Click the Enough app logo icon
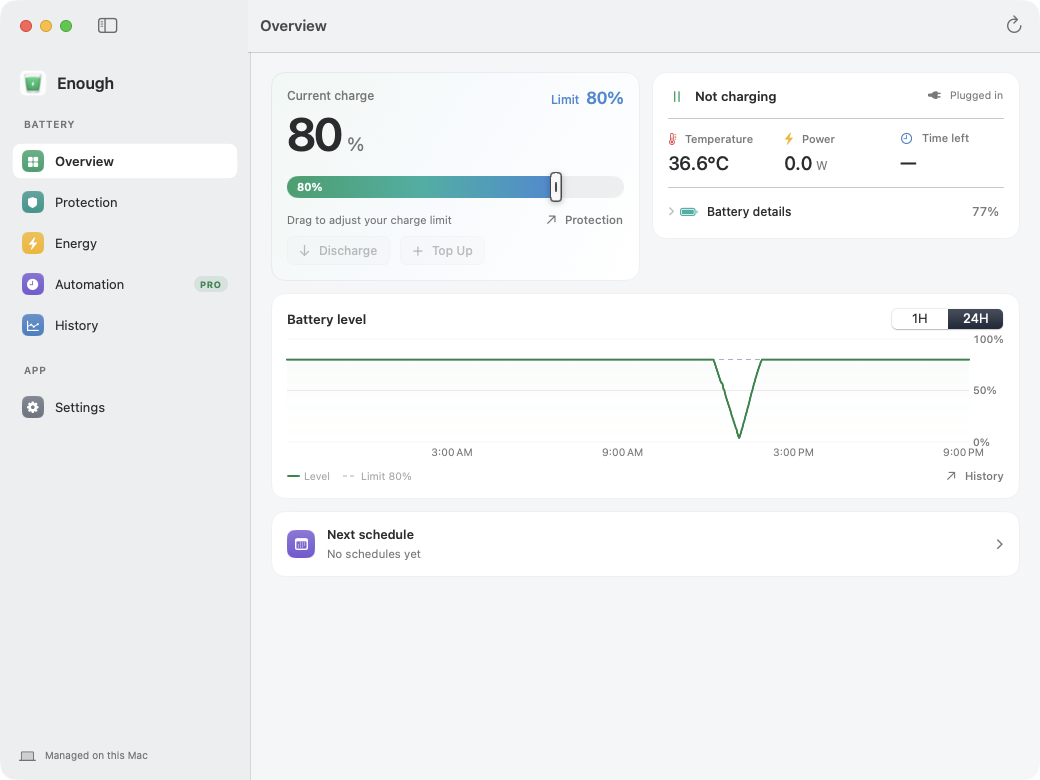Viewport: 1040px width, 780px height. point(32,84)
